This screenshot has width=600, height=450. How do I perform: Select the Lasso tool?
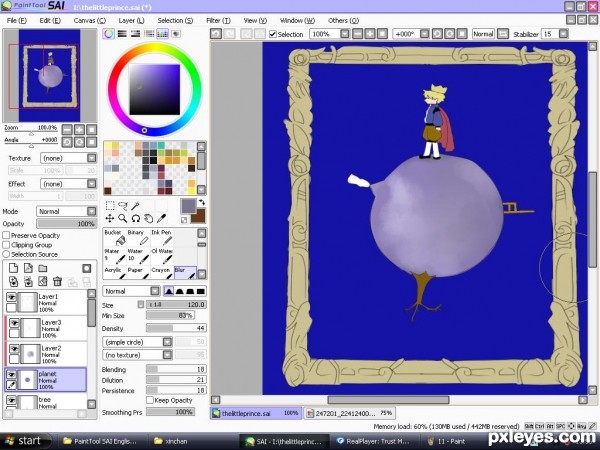tap(122, 205)
